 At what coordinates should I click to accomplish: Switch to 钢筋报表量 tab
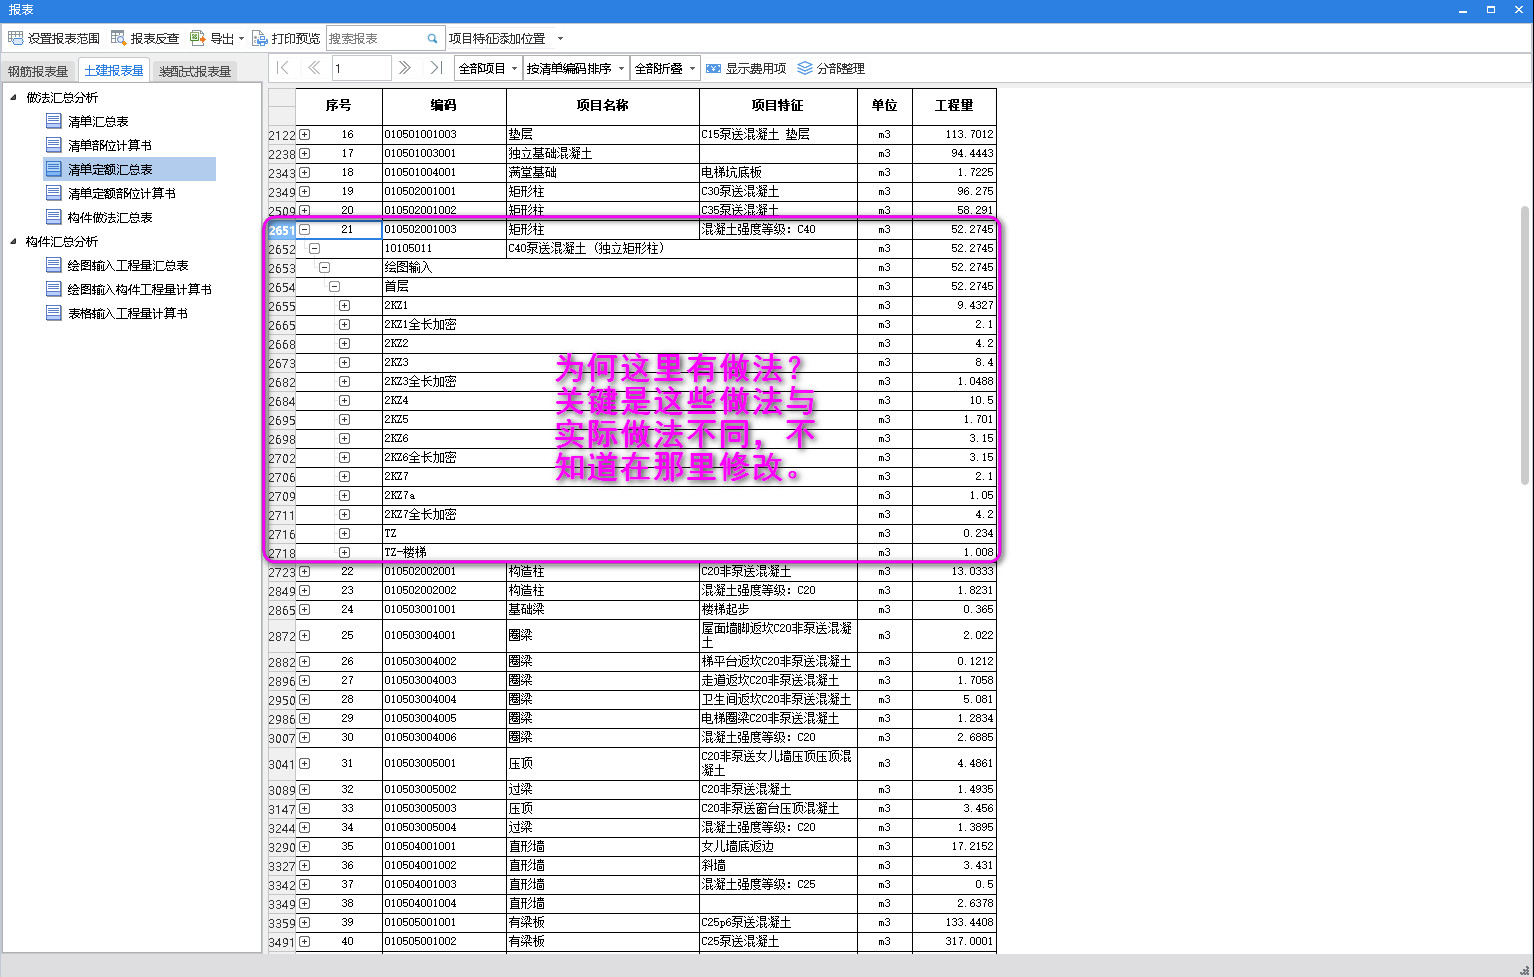[38, 71]
